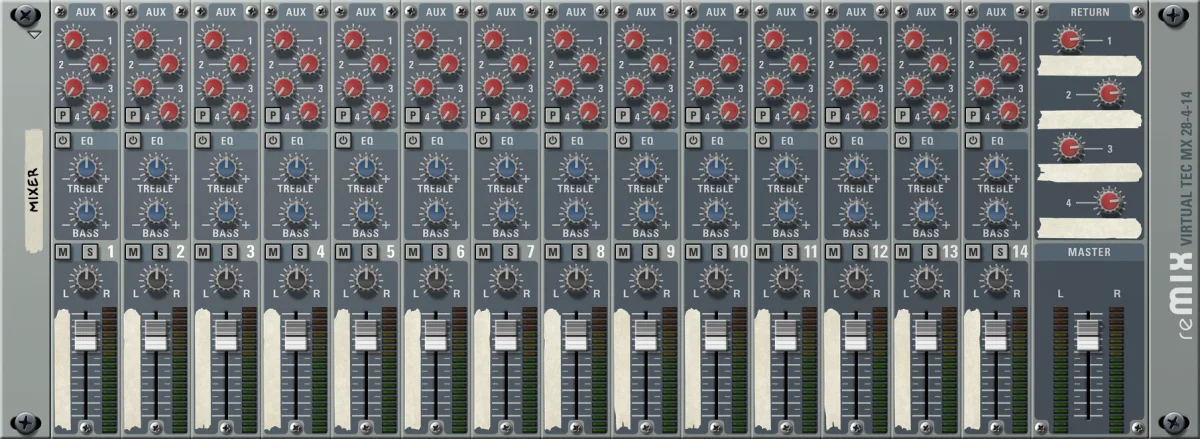This screenshot has height=439, width=1200.
Task: Click the MASTER section header
Action: 1089,252
